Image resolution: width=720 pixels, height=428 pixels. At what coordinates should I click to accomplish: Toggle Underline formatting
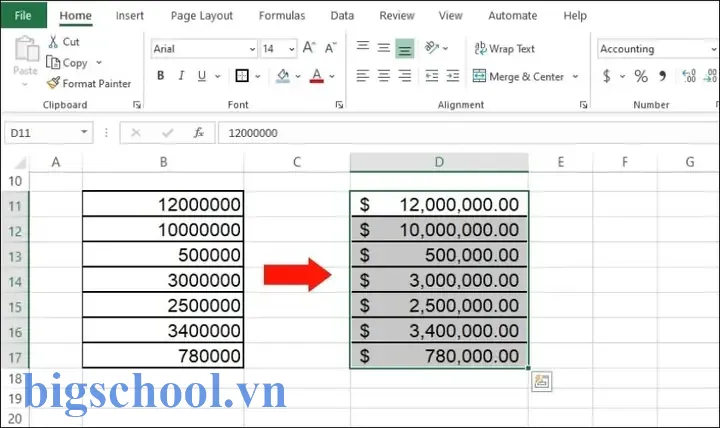202,75
